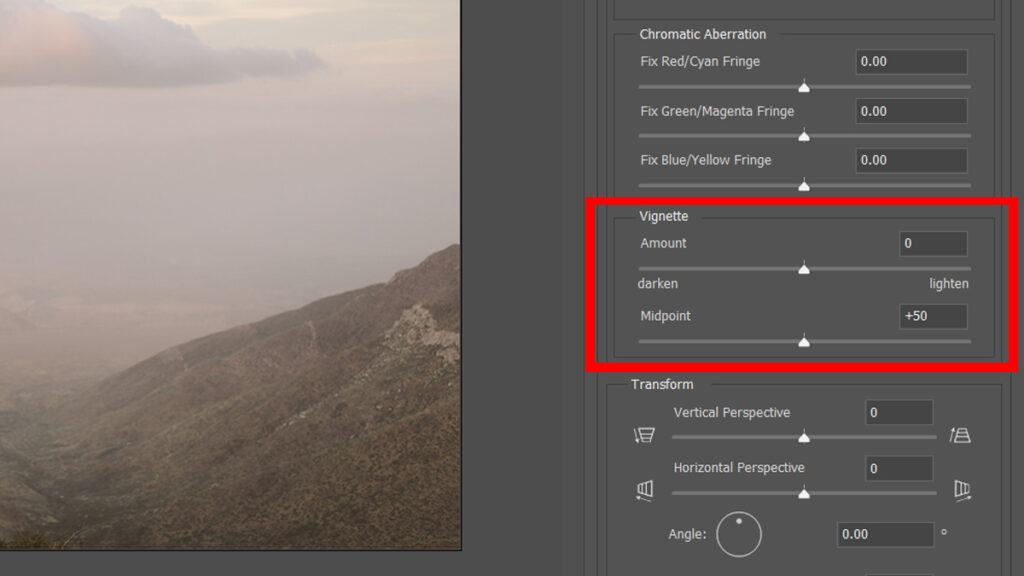Screen dimensions: 1024x576
Task: Click the Fix Green/Magenta Fringe slider handle
Action: pos(804,136)
